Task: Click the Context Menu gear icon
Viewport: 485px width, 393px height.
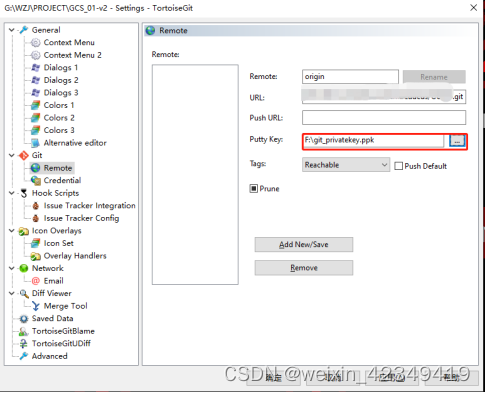Action: coord(36,43)
